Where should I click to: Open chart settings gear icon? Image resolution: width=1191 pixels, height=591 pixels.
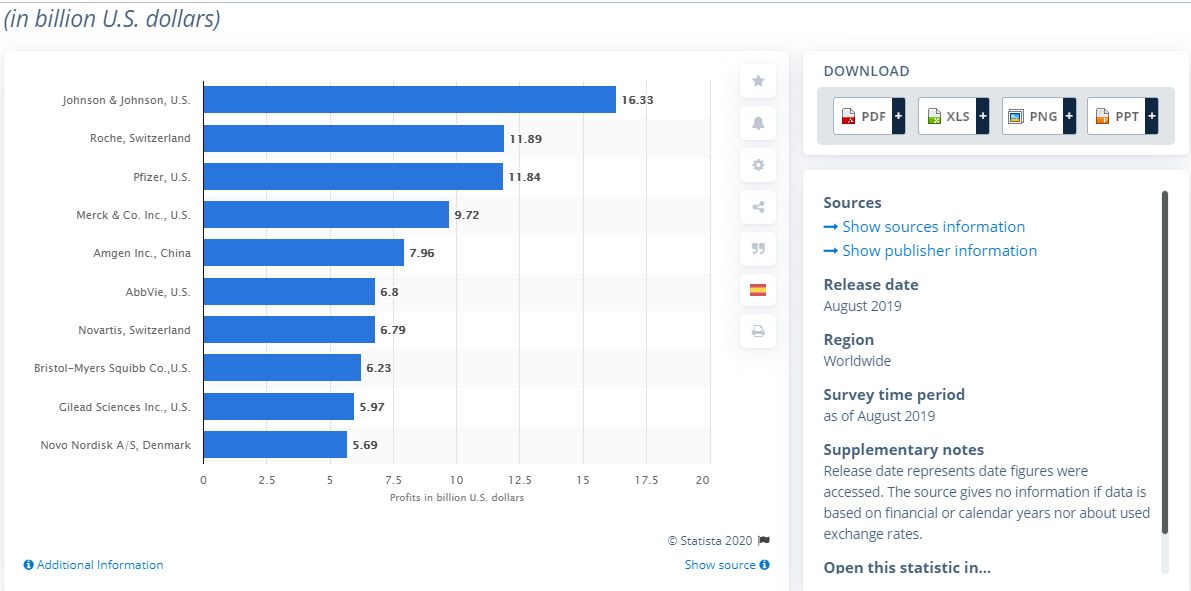pyautogui.click(x=757, y=165)
